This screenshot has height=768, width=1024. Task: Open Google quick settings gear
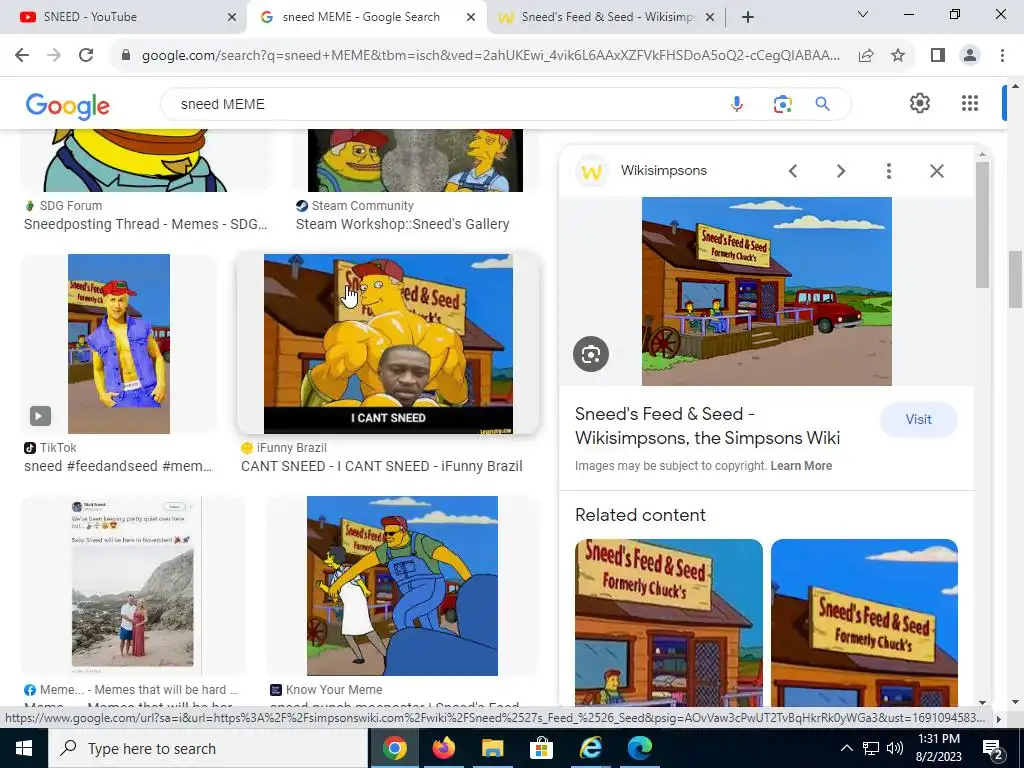click(920, 103)
